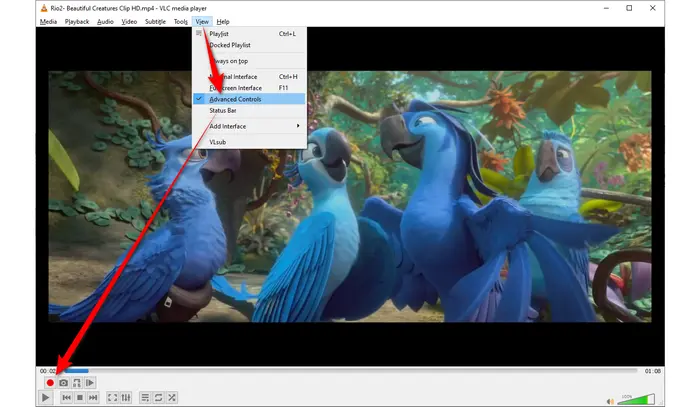Click the elapsed time 00:02 label
The height and width of the screenshot is (407, 700).
click(47, 371)
